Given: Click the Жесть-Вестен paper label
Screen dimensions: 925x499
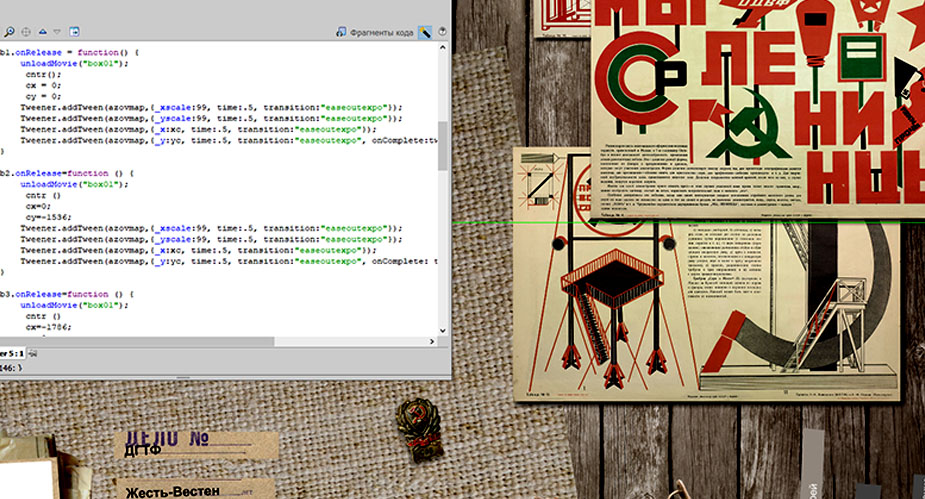Looking at the screenshot, I should (x=186, y=490).
